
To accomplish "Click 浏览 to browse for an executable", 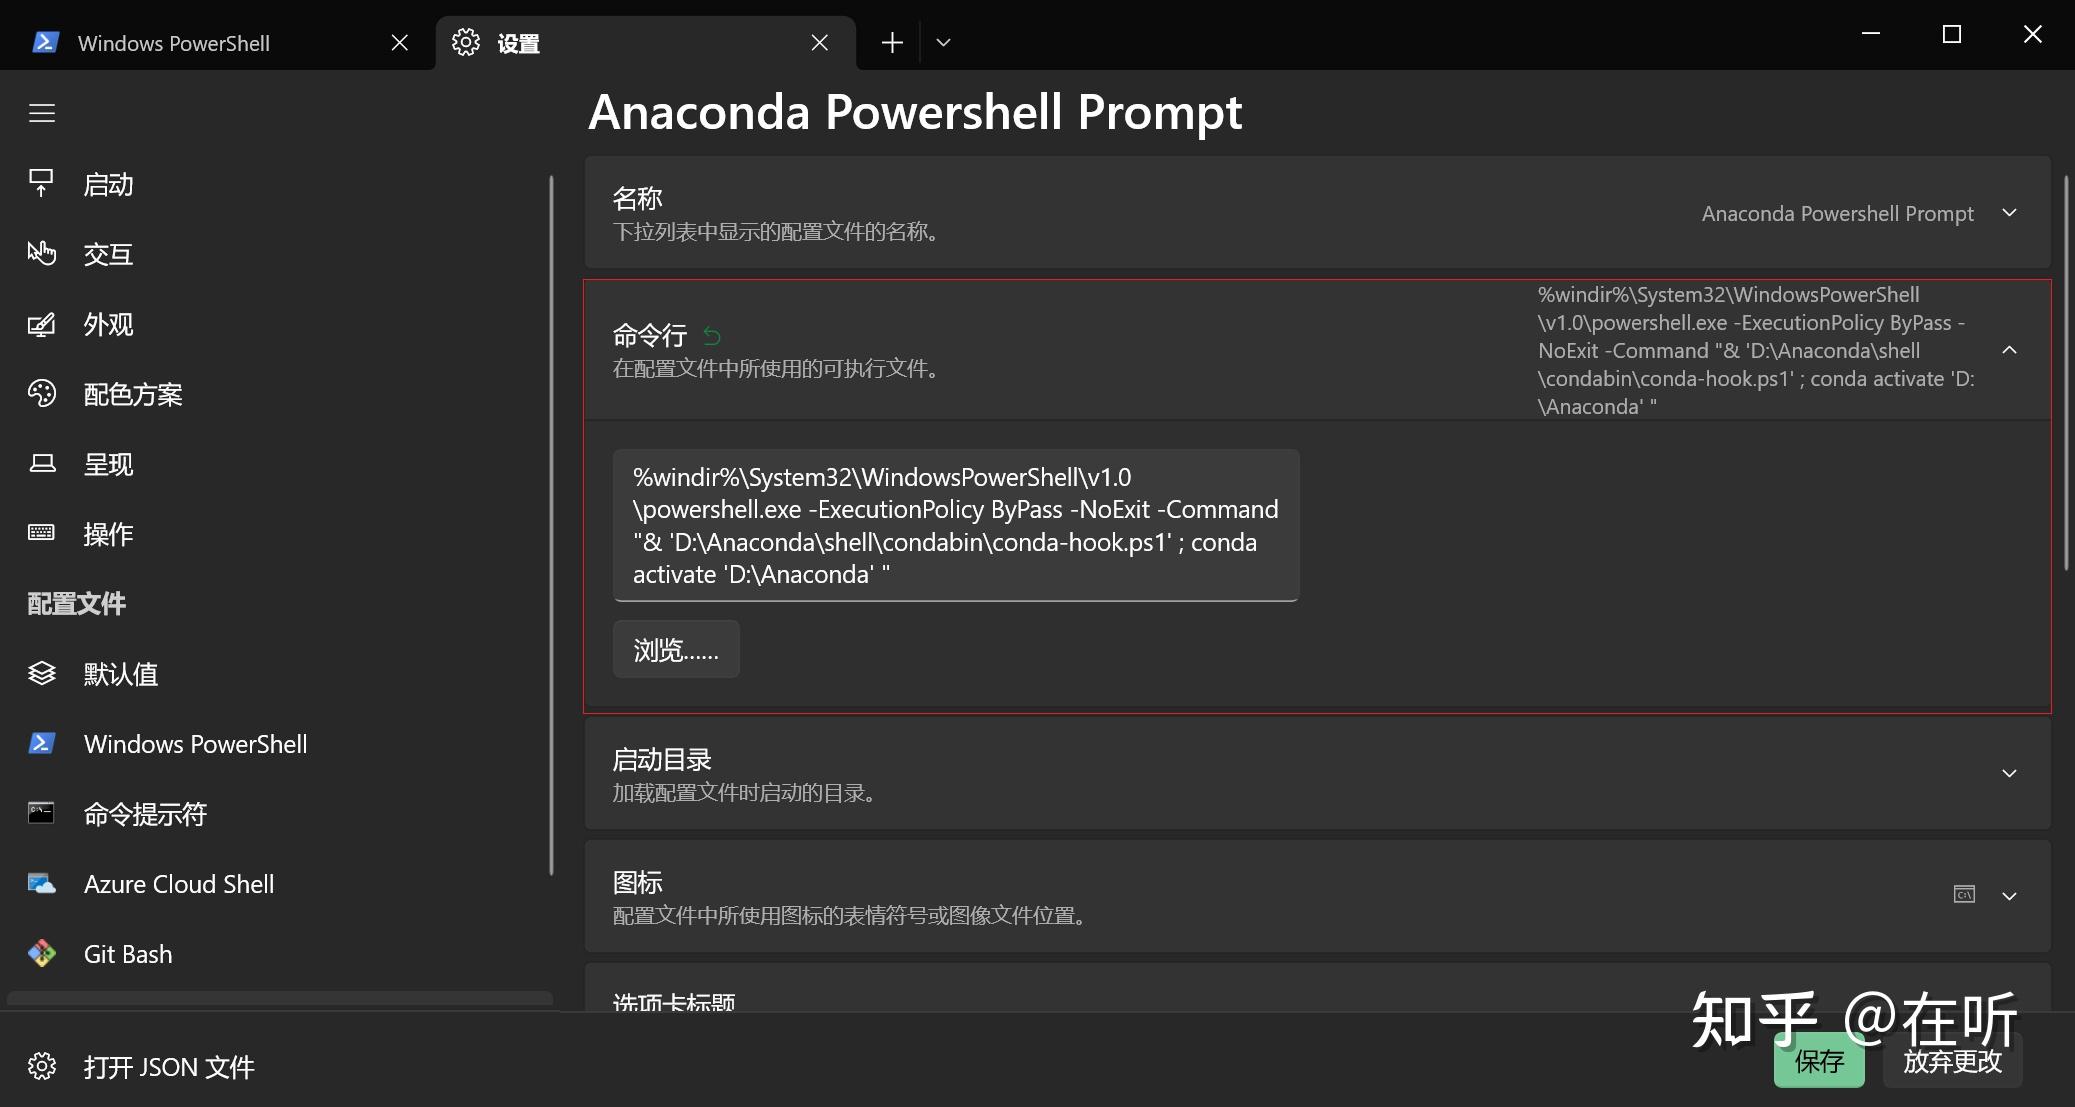I will (x=676, y=649).
